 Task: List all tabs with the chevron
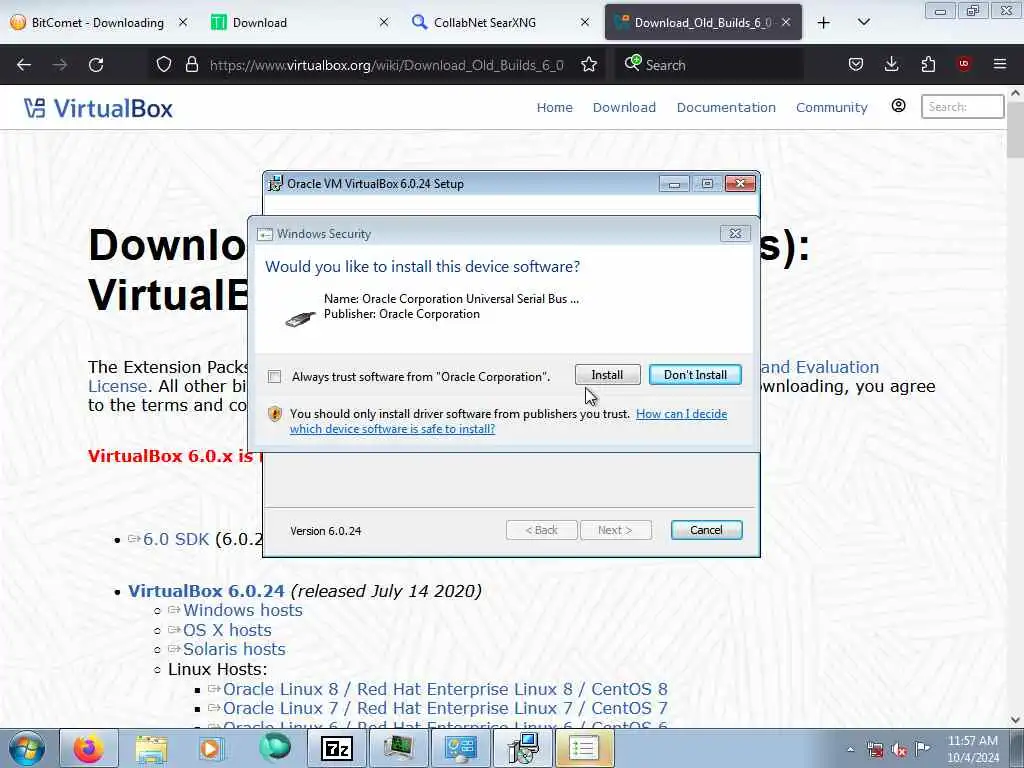point(863,22)
